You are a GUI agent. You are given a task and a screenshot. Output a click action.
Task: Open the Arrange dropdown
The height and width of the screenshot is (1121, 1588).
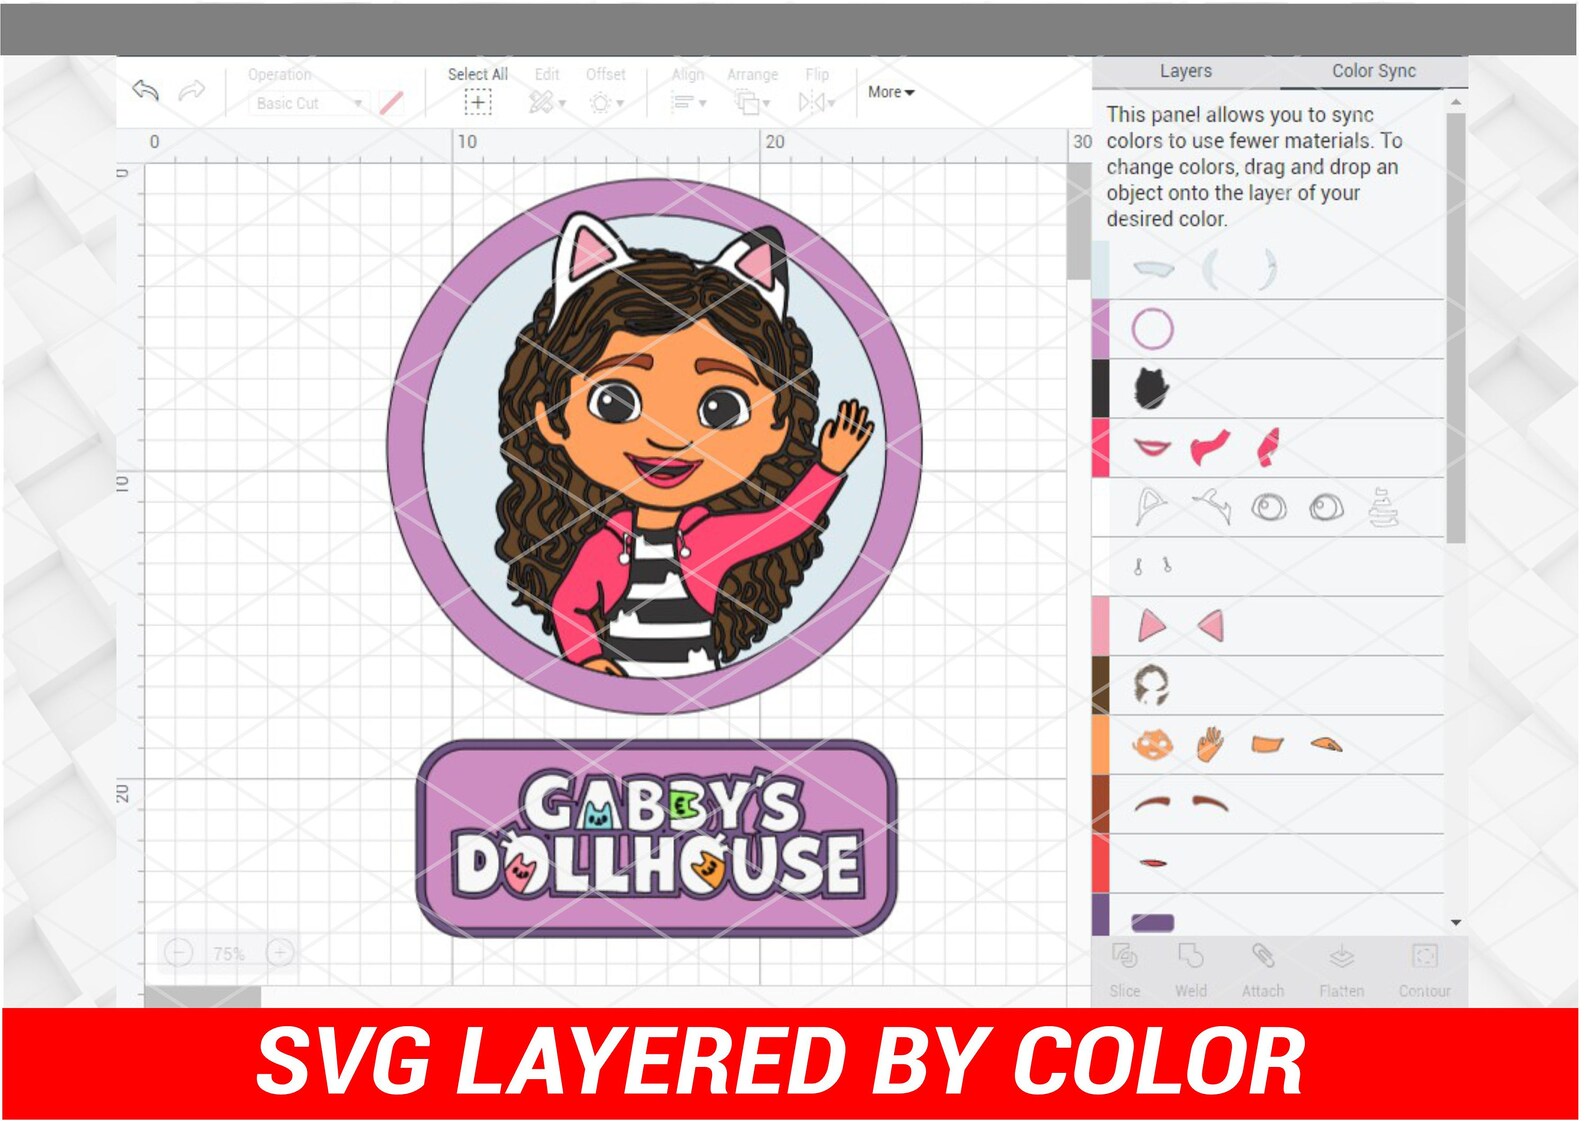click(752, 102)
